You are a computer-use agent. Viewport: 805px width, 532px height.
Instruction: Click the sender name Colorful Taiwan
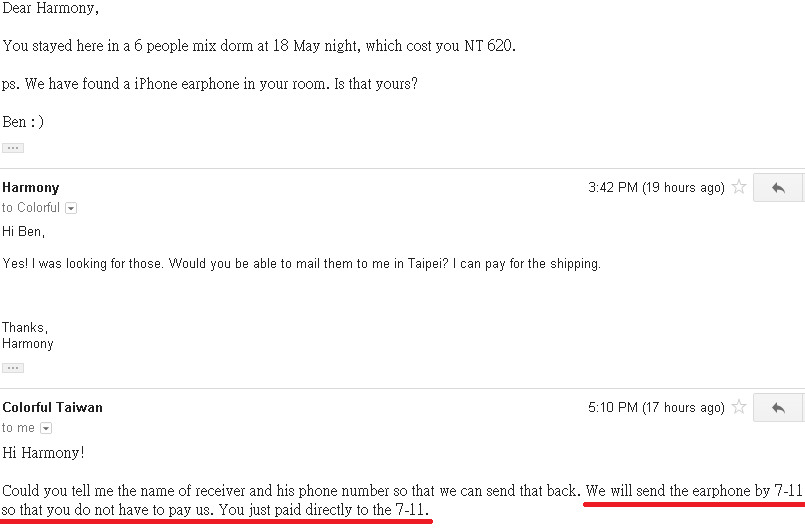coord(52,407)
